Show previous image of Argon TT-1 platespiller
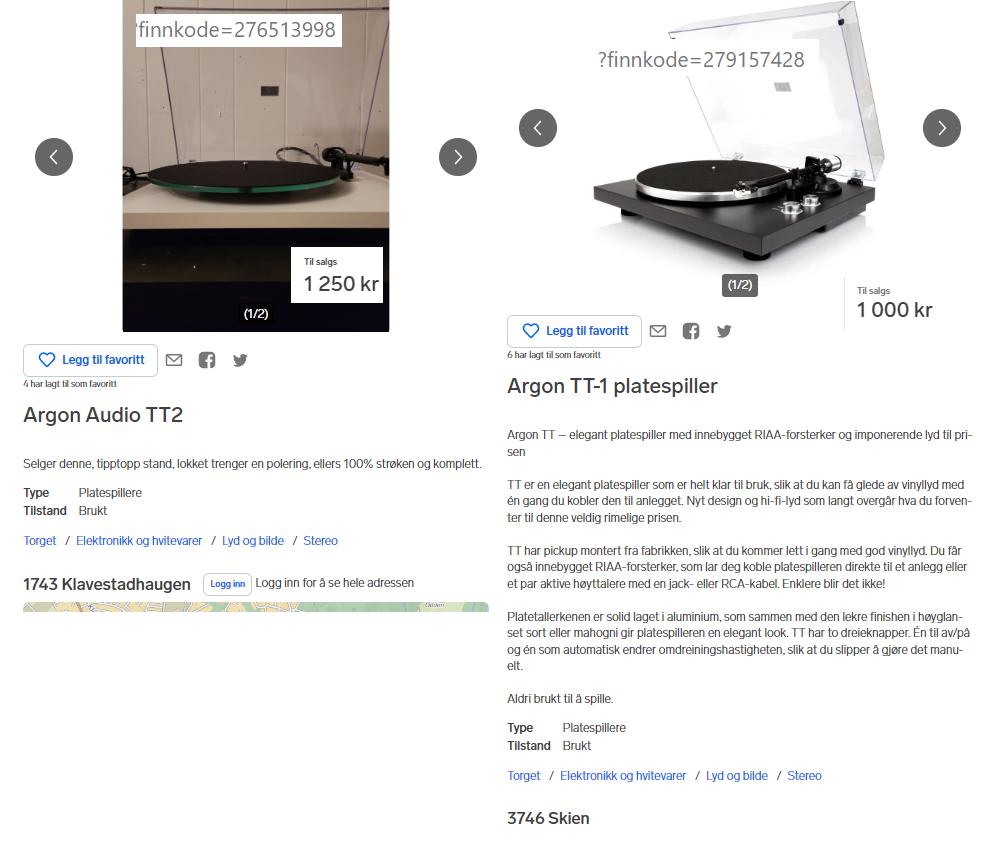The height and width of the screenshot is (841, 992). tap(538, 128)
